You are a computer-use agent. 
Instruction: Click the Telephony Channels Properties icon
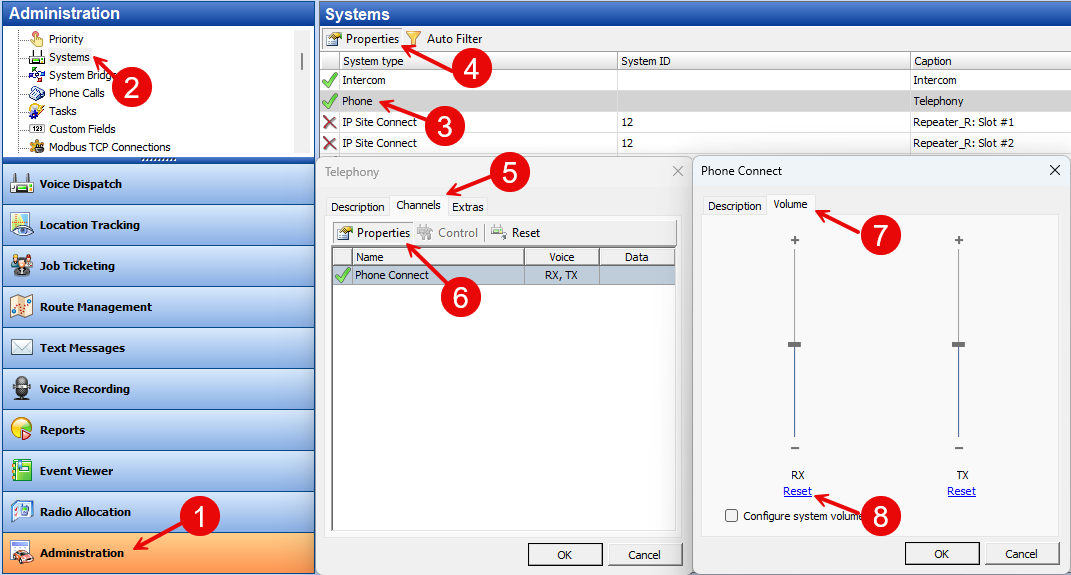(x=345, y=233)
